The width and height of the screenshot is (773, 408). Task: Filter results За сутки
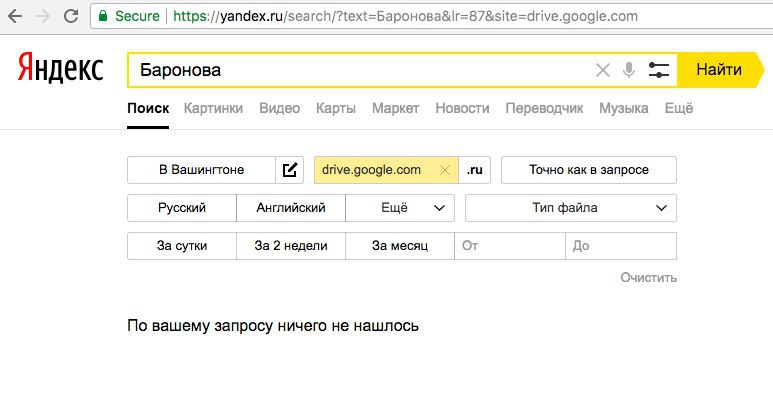(x=182, y=246)
